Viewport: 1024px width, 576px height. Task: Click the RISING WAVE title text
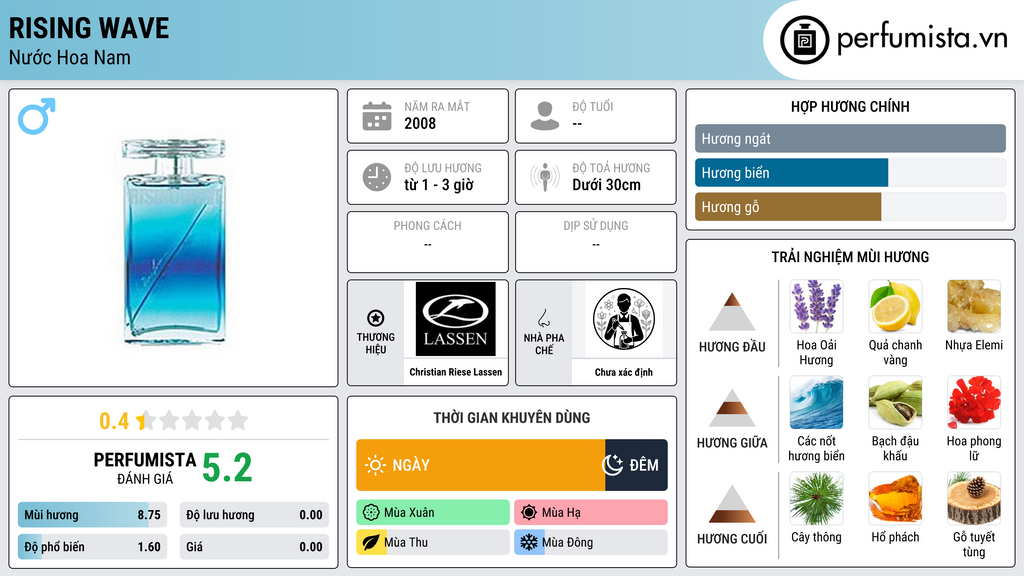tap(89, 28)
